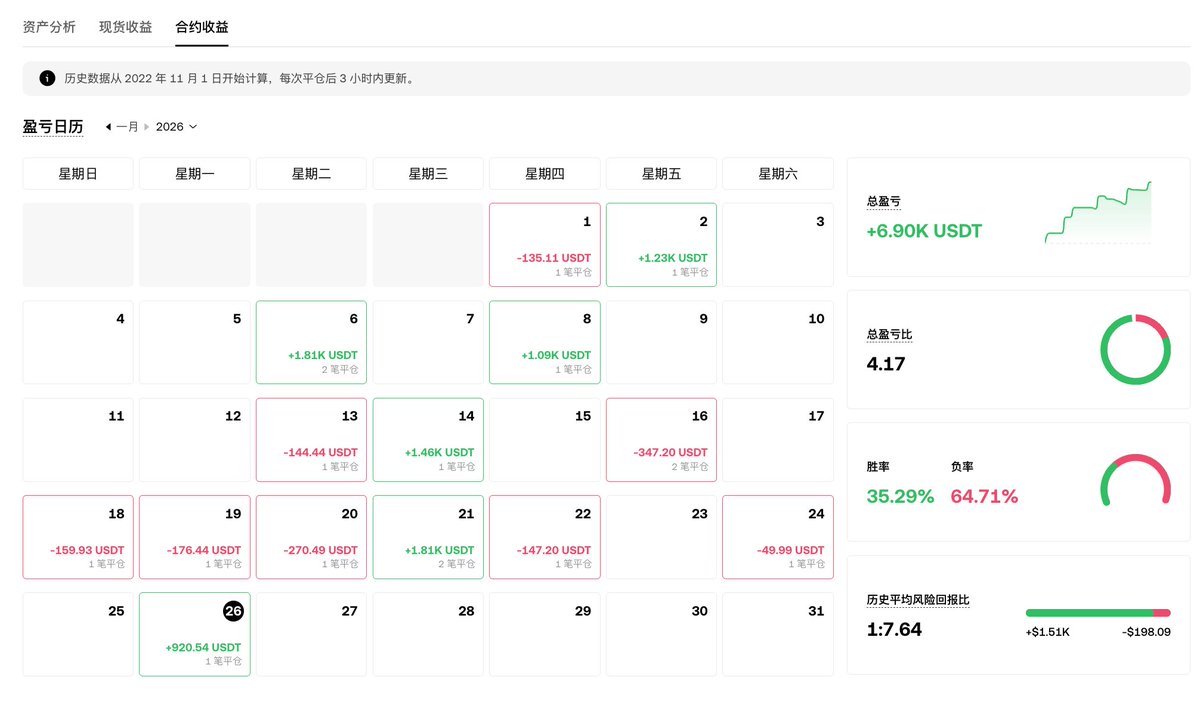Image resolution: width=1200 pixels, height=711 pixels.
Task: Select January 21 cell showing +1.81K USDT
Action: point(428,537)
